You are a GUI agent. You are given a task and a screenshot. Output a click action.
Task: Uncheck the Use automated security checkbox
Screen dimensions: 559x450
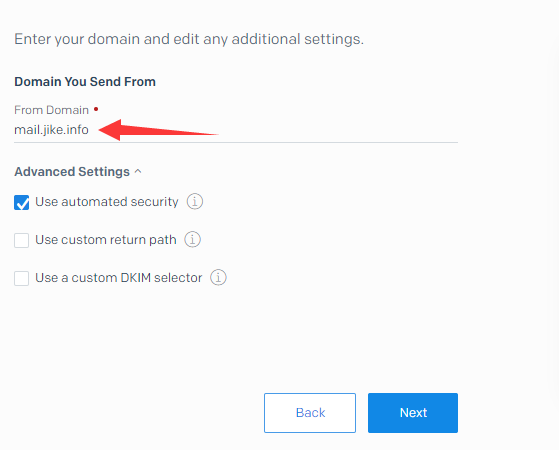(x=21, y=202)
